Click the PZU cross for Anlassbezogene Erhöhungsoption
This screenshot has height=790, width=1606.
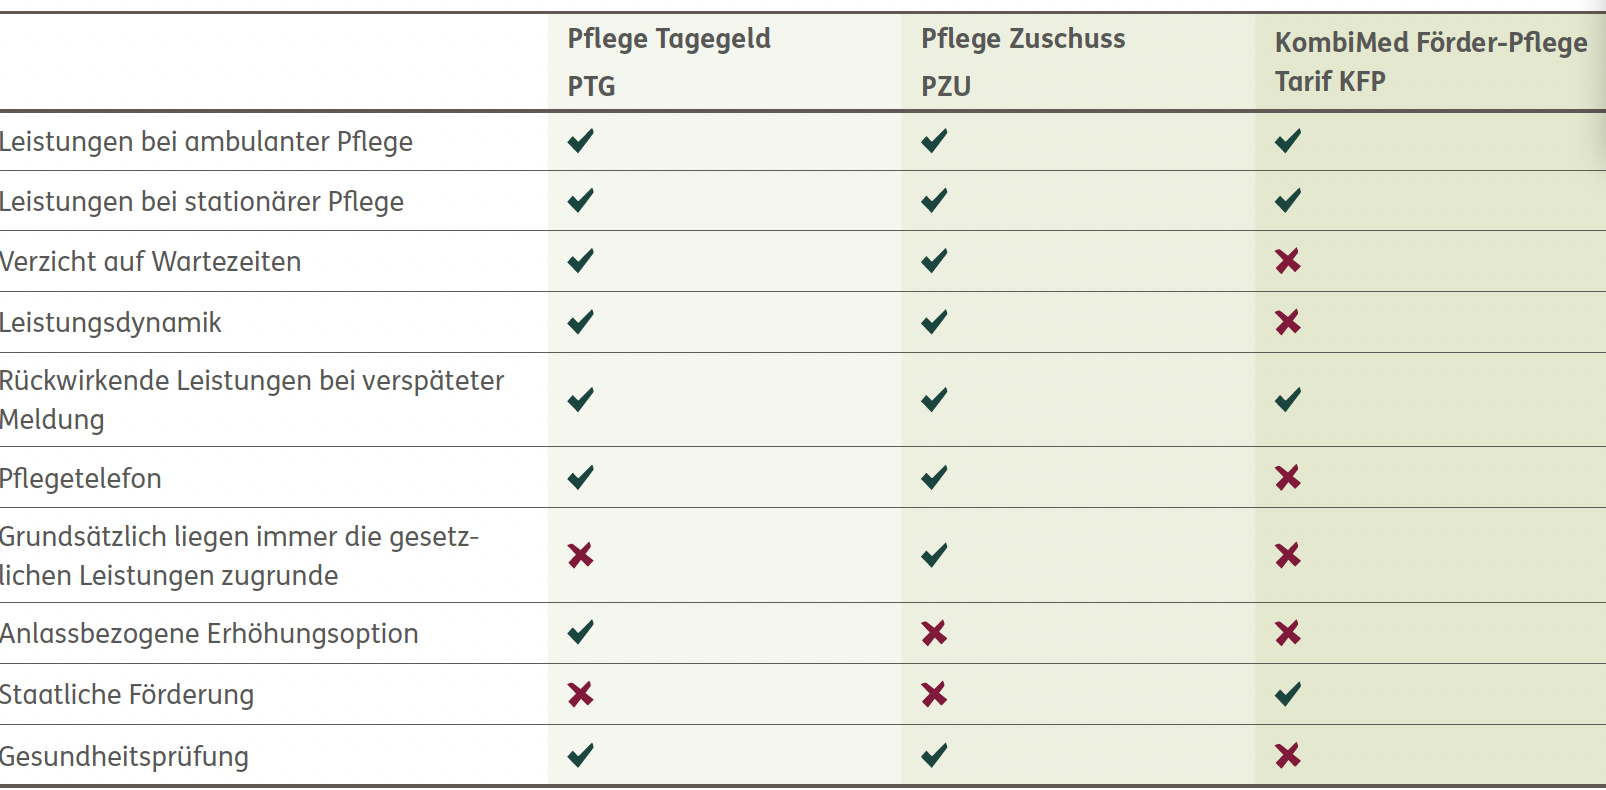934,633
